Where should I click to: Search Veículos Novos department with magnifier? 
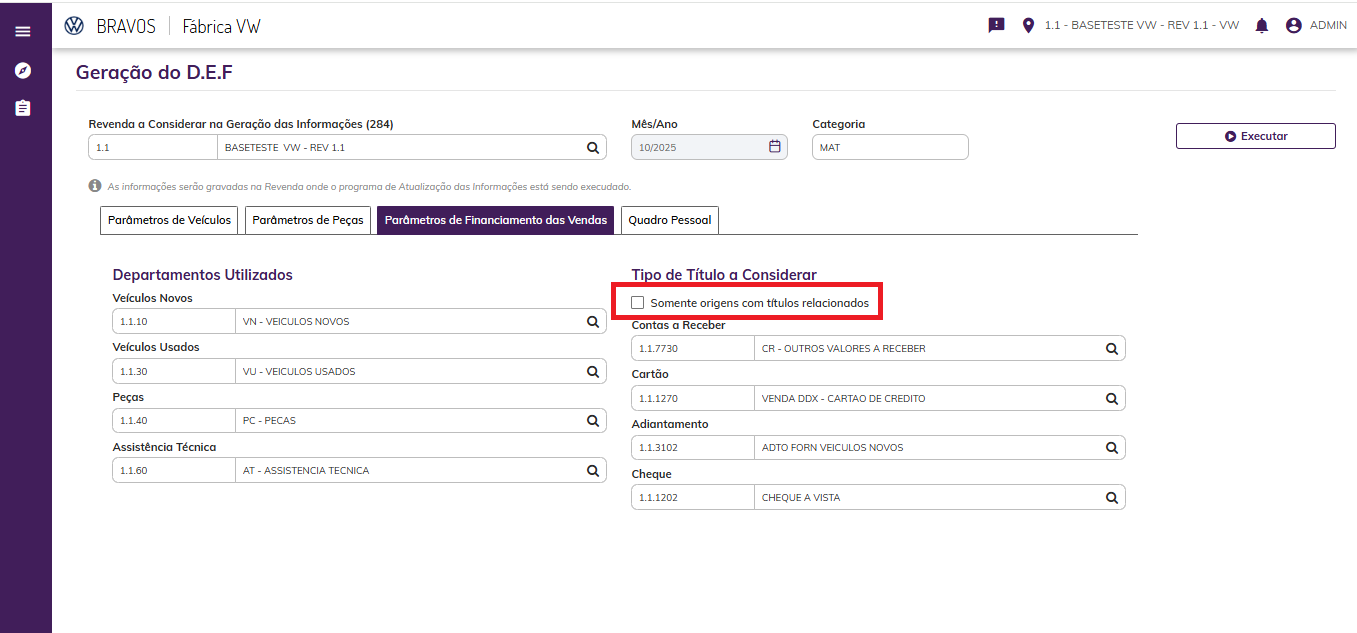(x=593, y=322)
